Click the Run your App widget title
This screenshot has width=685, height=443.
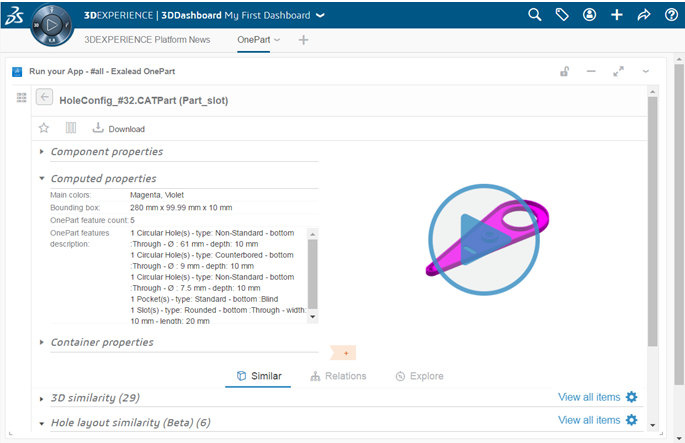[x=102, y=71]
